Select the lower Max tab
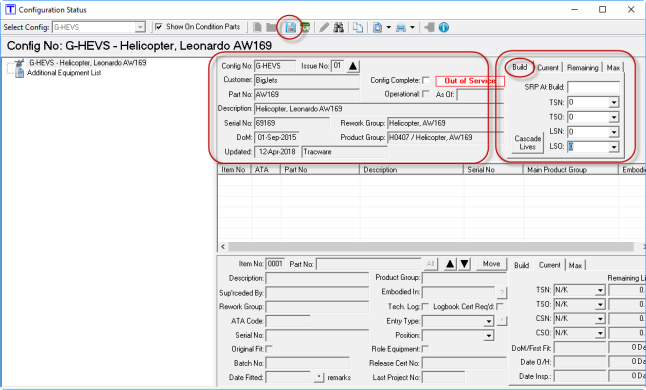Image resolution: width=646 pixels, height=390 pixels. [x=575, y=265]
